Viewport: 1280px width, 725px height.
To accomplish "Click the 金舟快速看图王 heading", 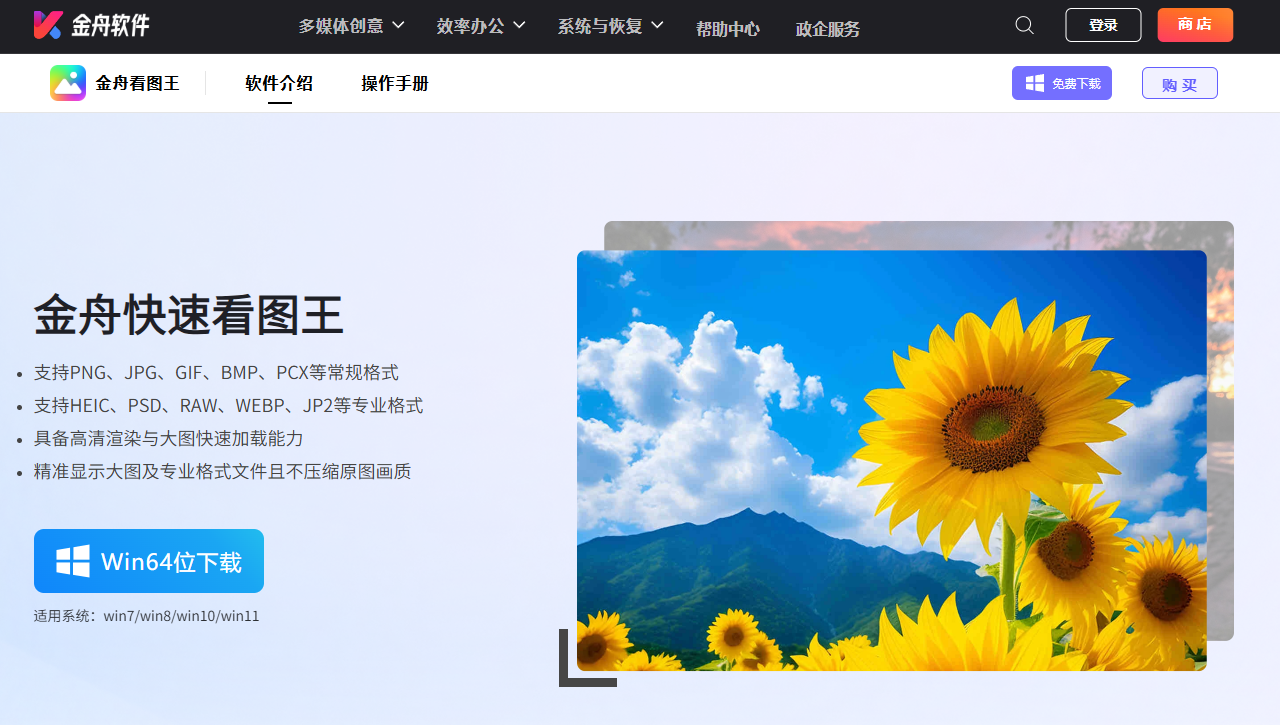I will coord(189,316).
